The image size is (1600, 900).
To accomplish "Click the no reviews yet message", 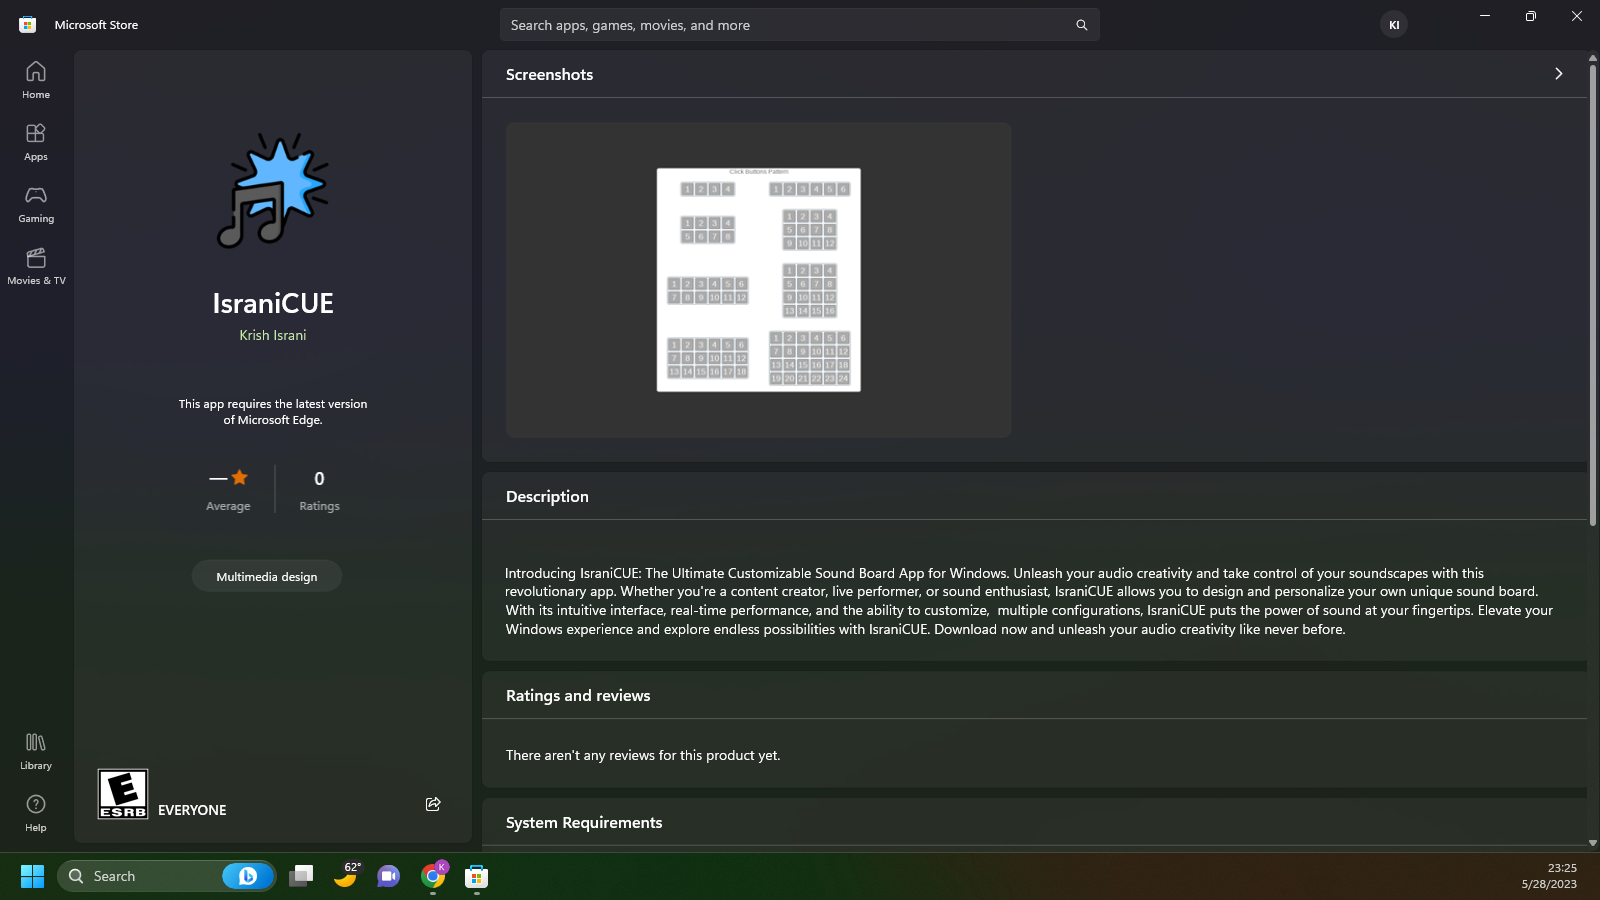I will tap(643, 755).
